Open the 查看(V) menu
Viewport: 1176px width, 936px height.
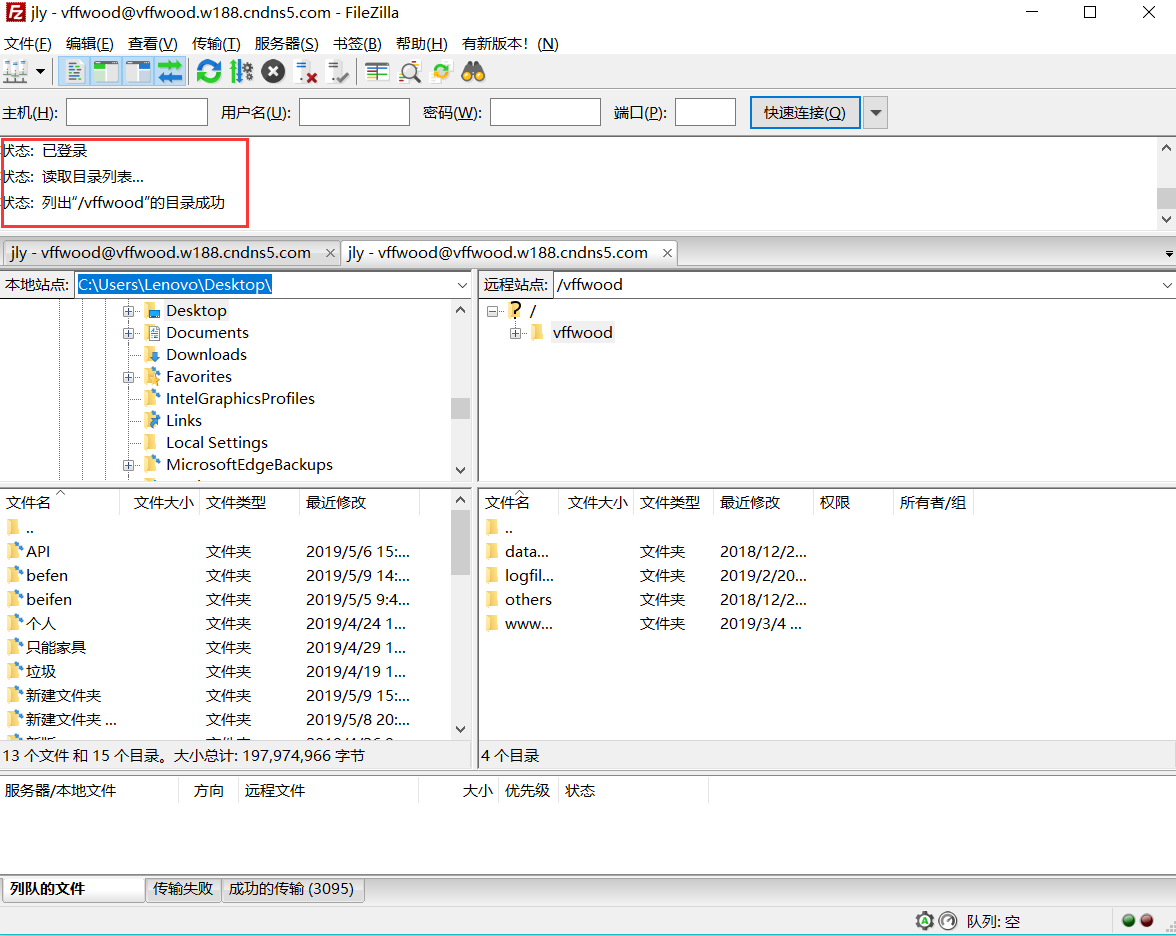[152, 44]
